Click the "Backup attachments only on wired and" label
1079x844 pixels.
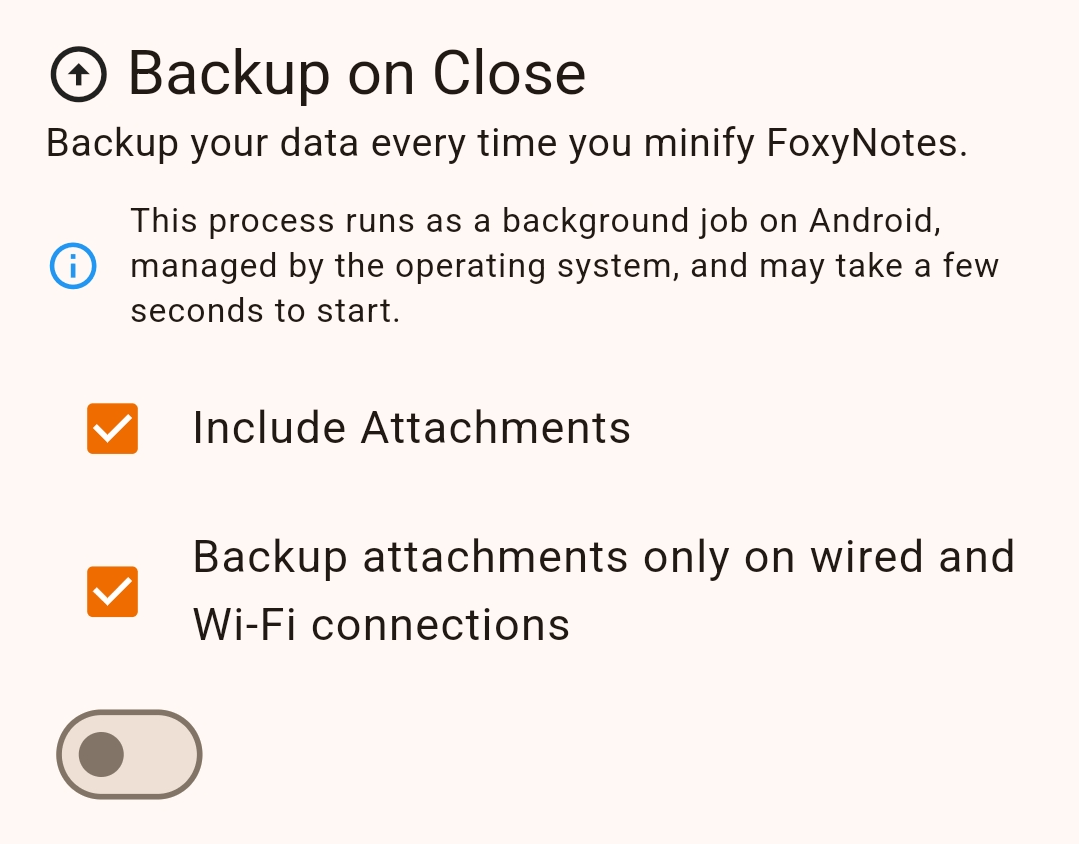(603, 557)
